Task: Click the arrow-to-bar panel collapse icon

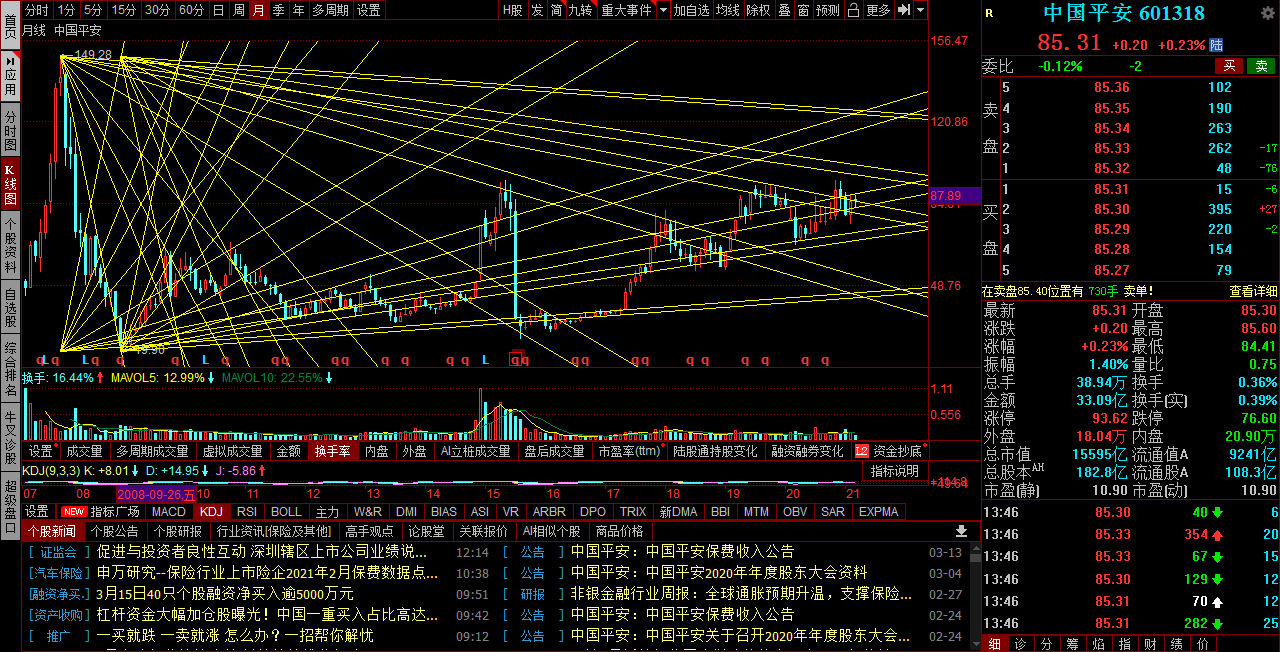Action: coord(904,10)
